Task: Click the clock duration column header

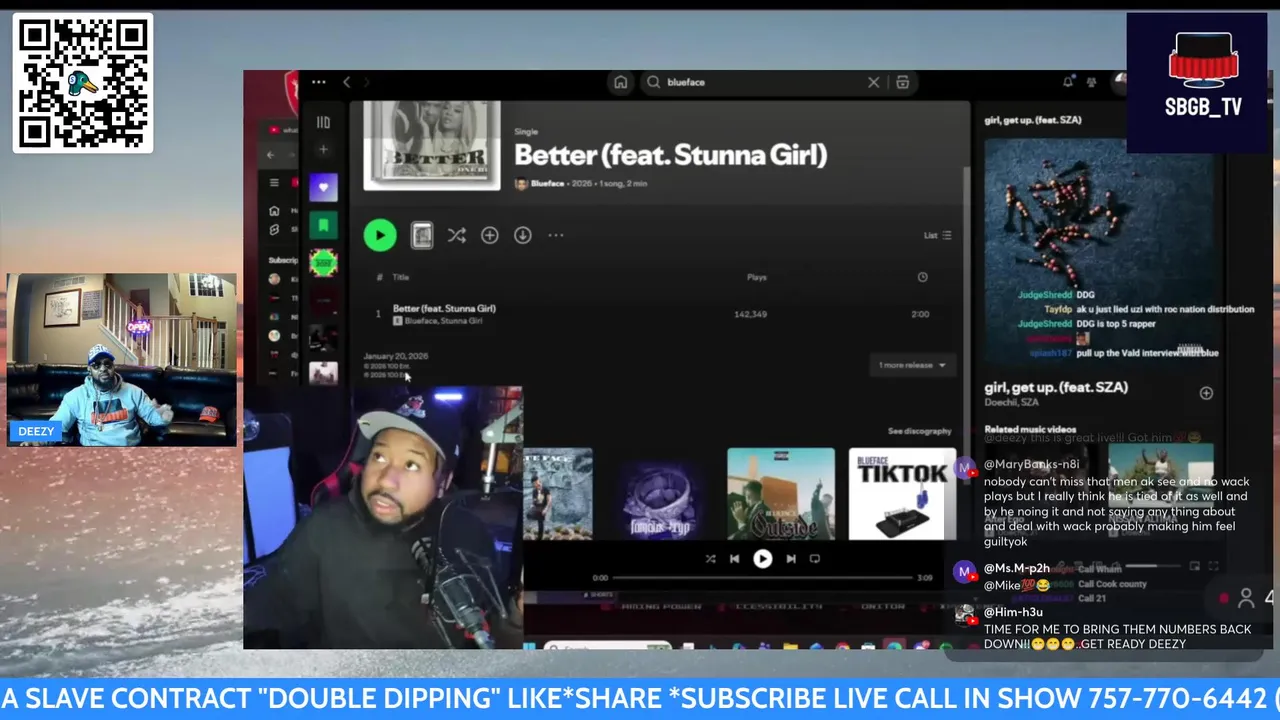Action: [922, 277]
